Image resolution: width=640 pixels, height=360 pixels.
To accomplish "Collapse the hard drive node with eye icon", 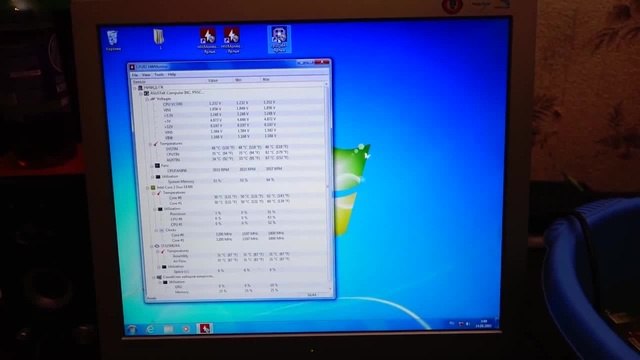I will click(x=151, y=246).
